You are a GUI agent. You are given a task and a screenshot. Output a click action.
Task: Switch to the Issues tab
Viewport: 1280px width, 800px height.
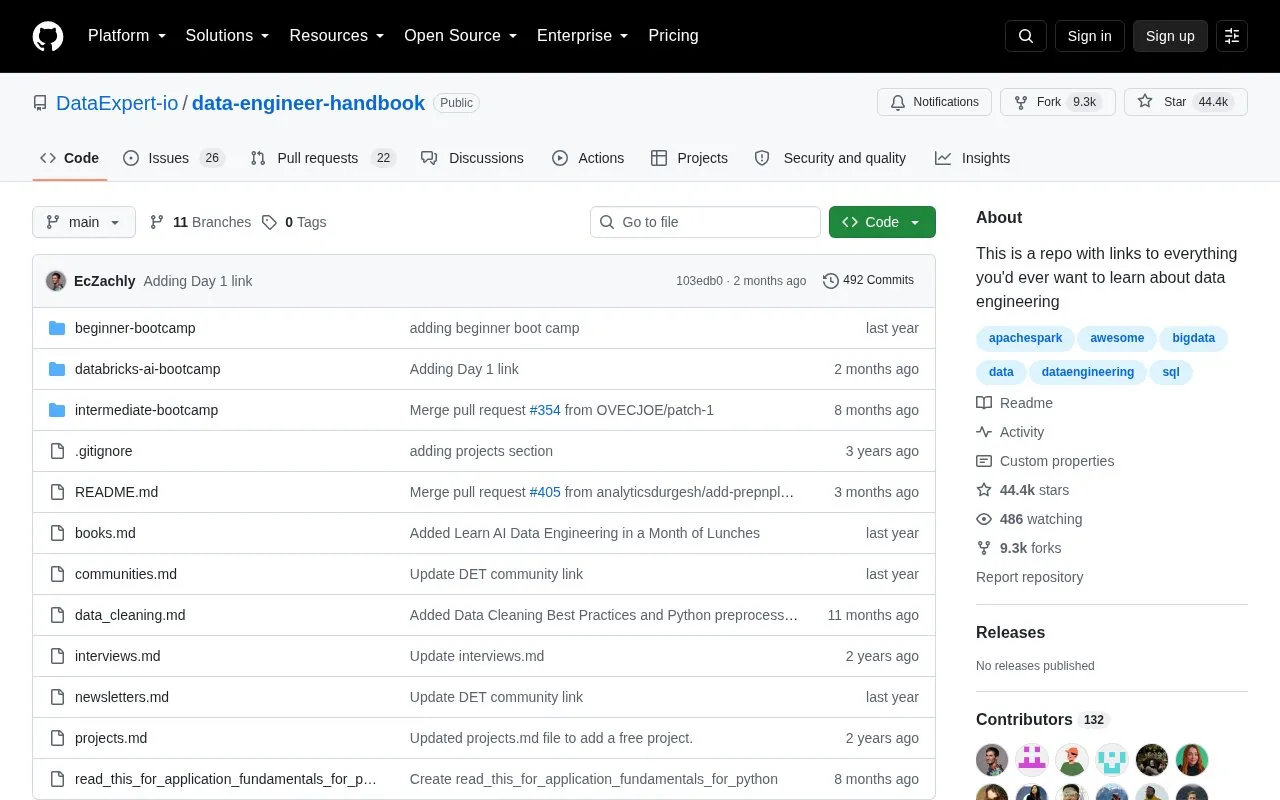point(174,158)
